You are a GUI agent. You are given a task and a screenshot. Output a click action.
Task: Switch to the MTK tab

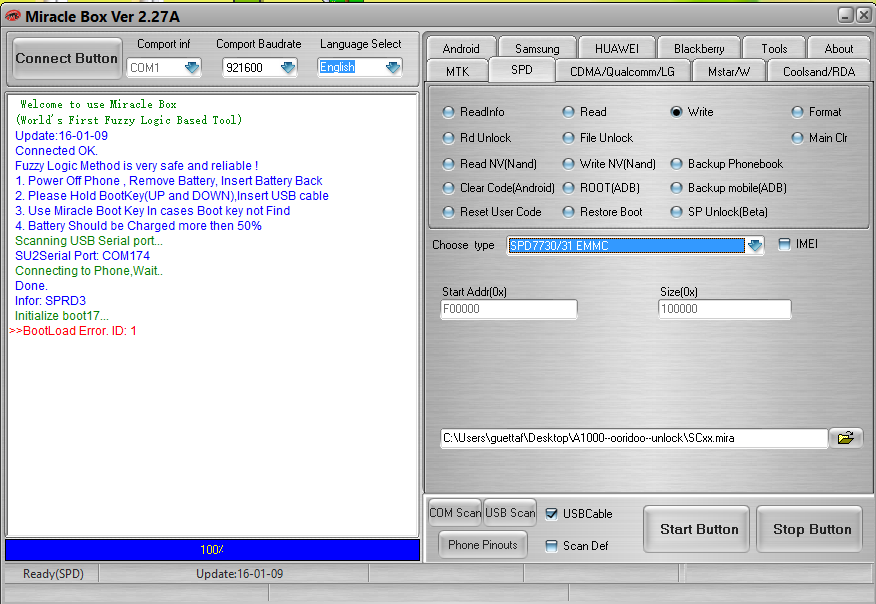[x=458, y=72]
